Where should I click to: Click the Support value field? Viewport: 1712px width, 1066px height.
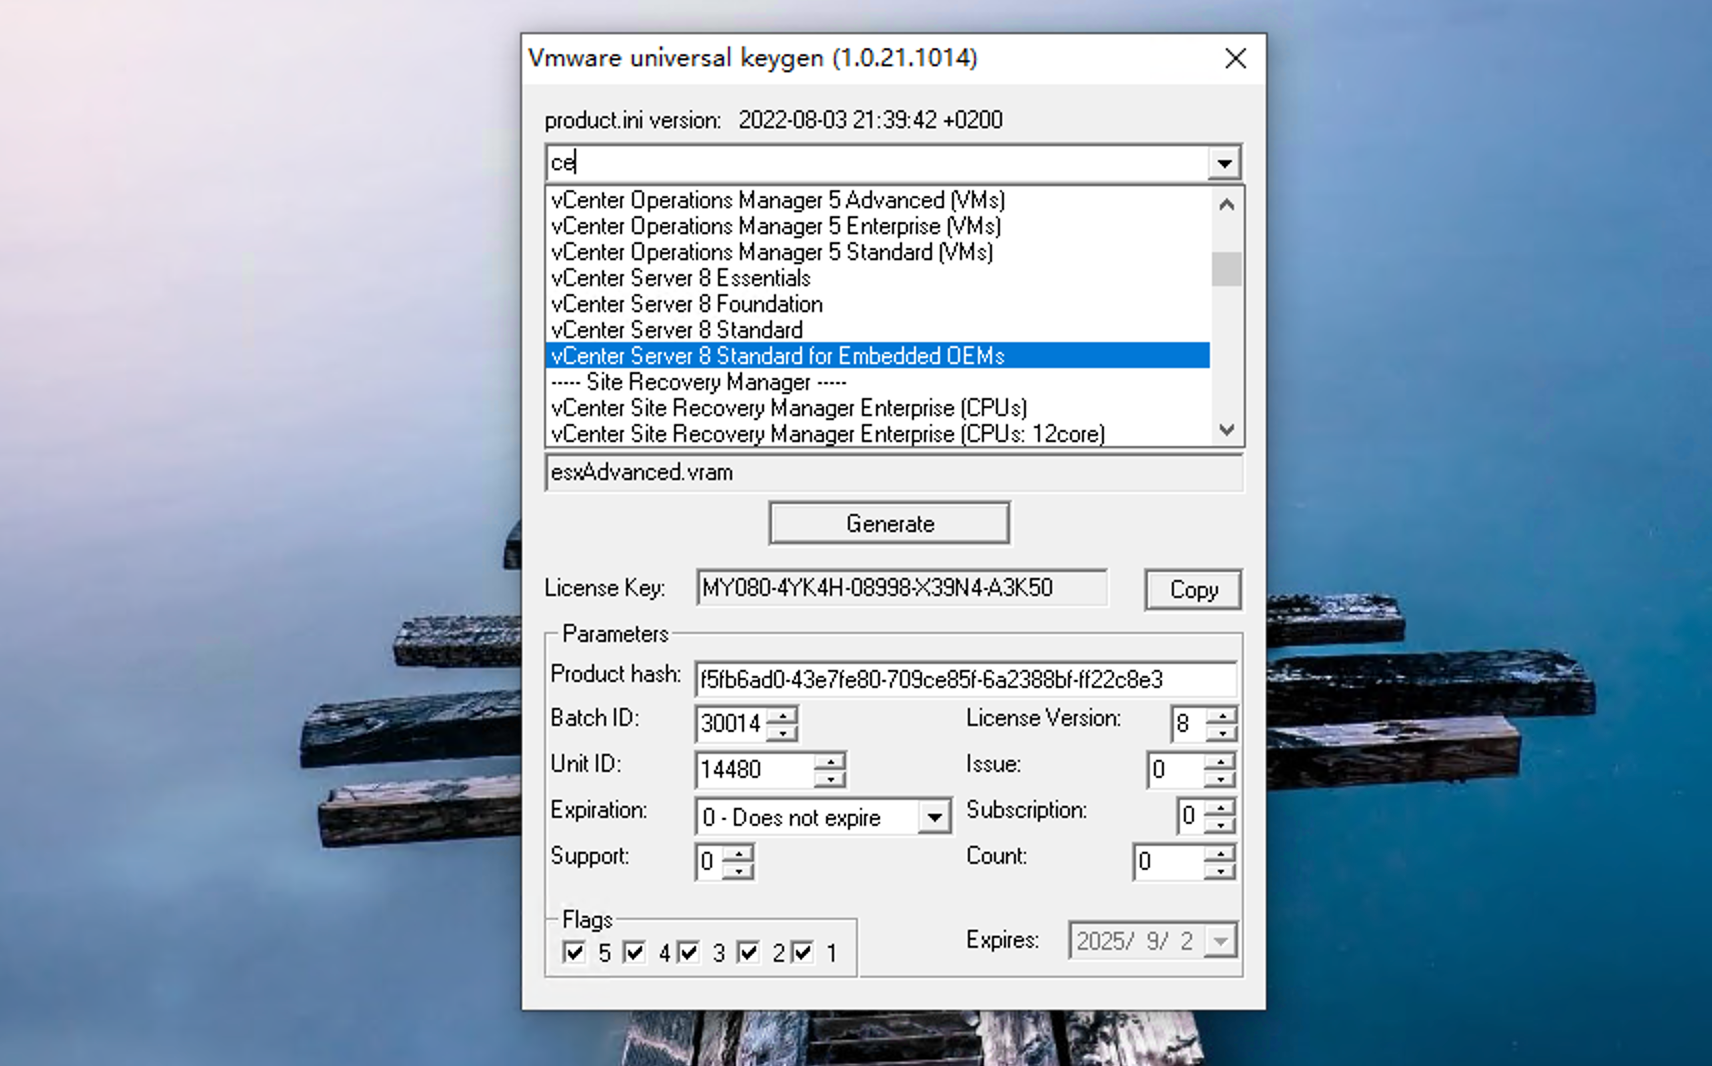point(708,862)
